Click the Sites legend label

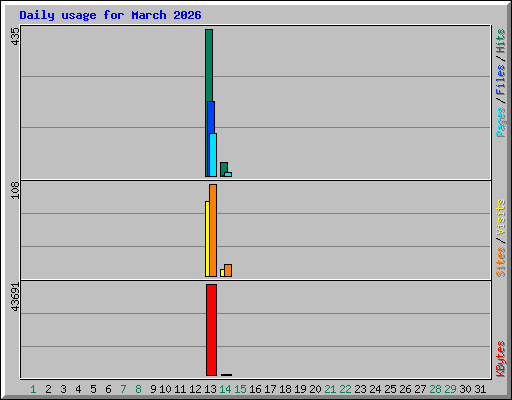tap(501, 262)
